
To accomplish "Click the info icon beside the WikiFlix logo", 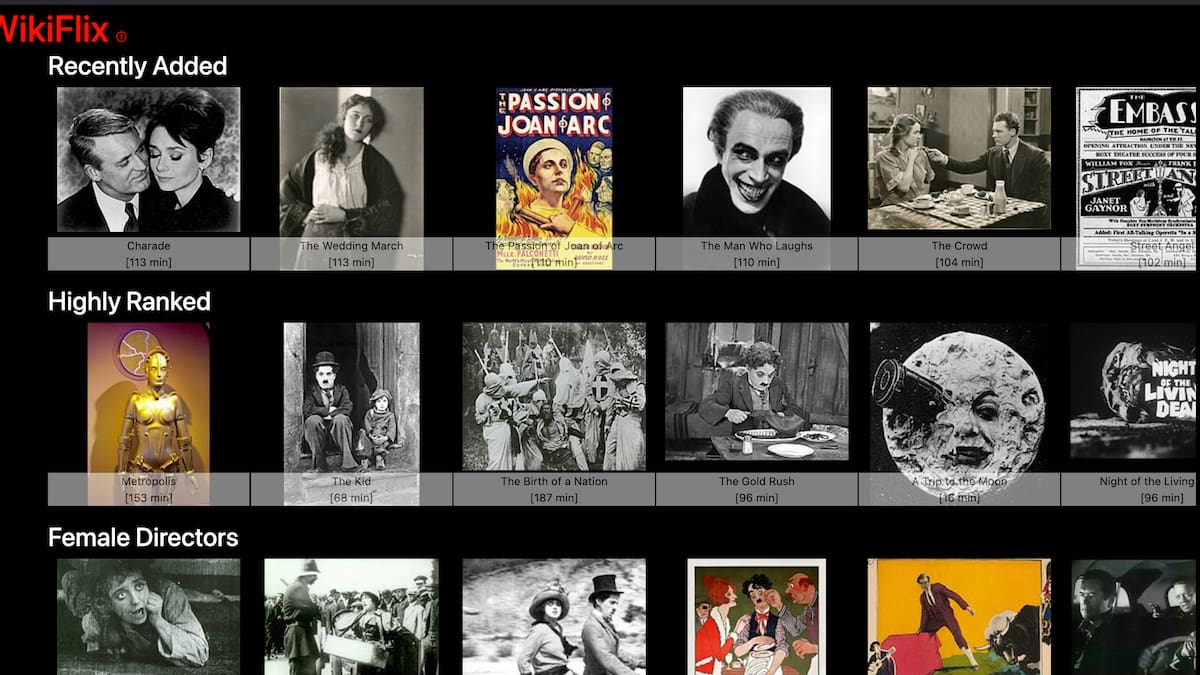I will pyautogui.click(x=121, y=37).
